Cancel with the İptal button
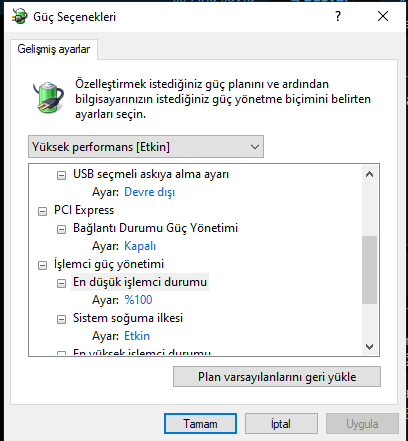This screenshot has height=441, width=408. point(281,424)
